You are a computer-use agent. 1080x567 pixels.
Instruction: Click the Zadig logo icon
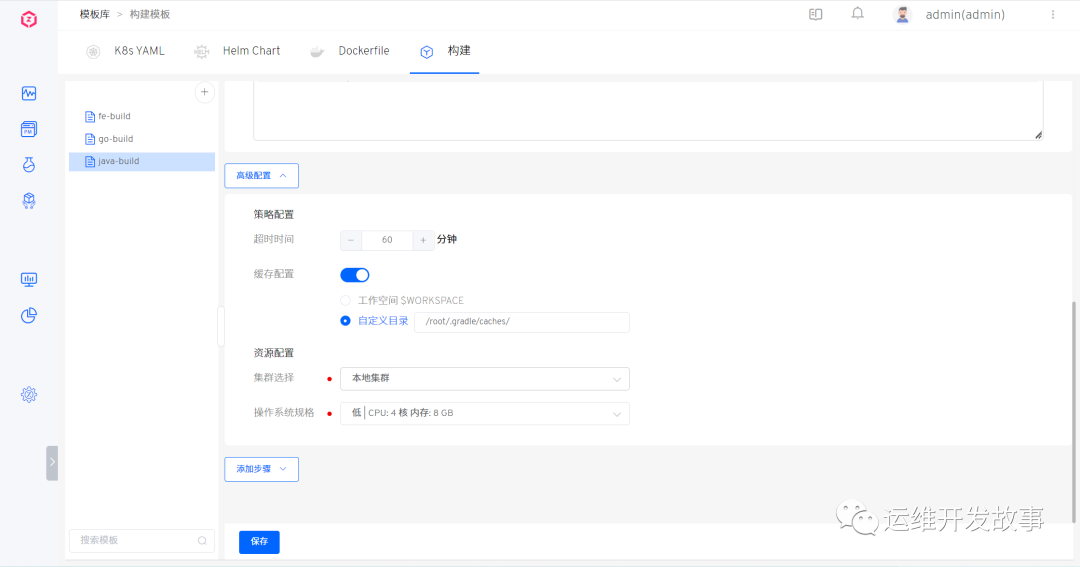point(28,19)
